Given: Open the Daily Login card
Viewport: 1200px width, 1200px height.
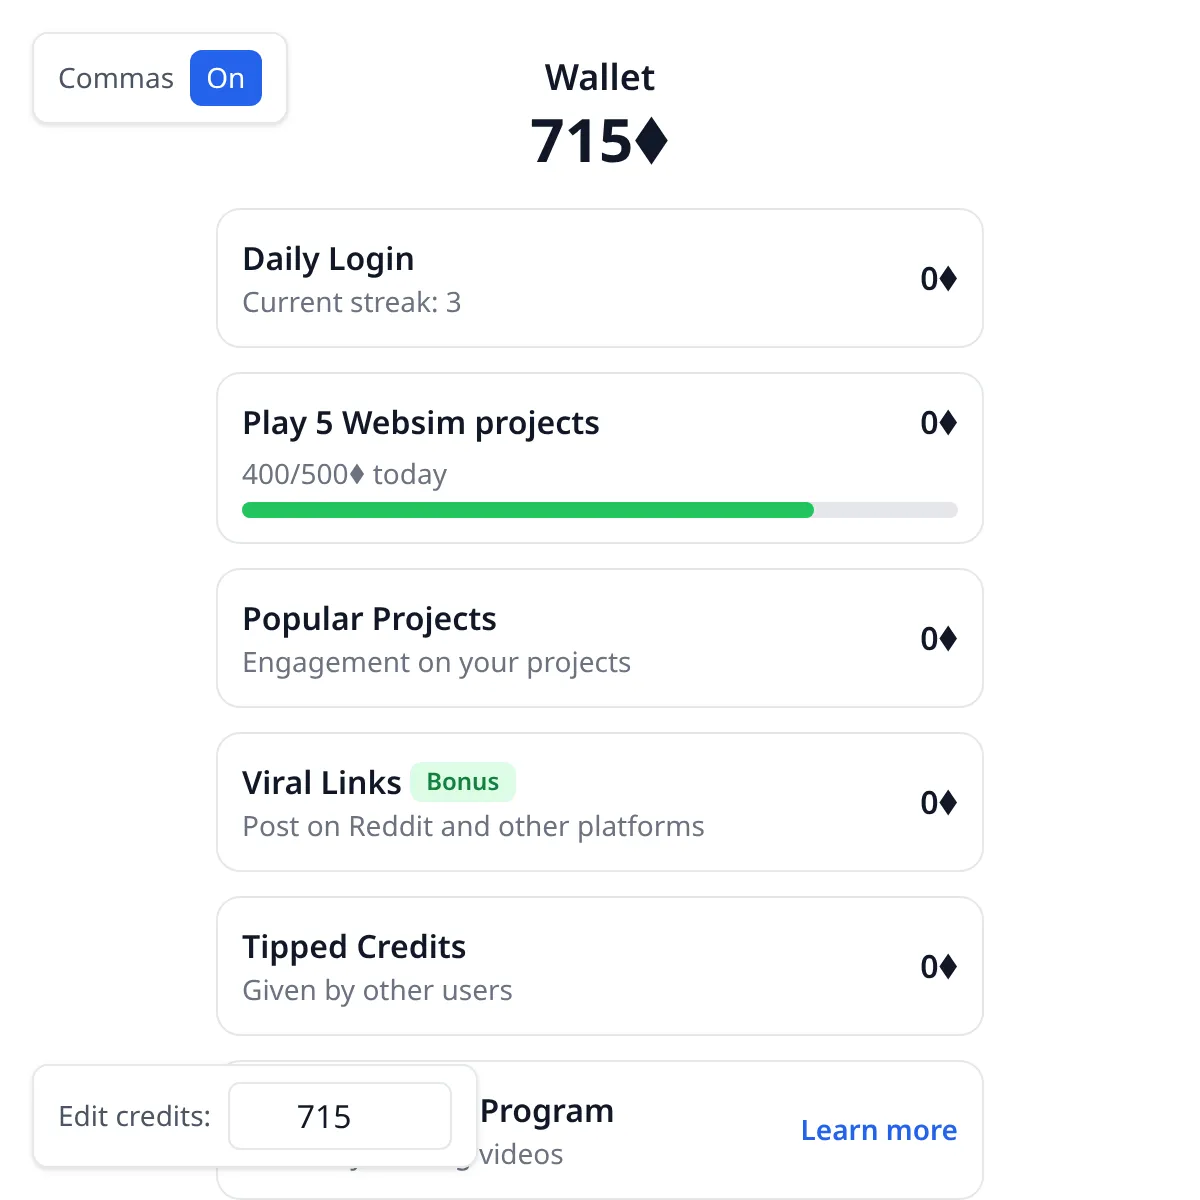Looking at the screenshot, I should [x=600, y=278].
